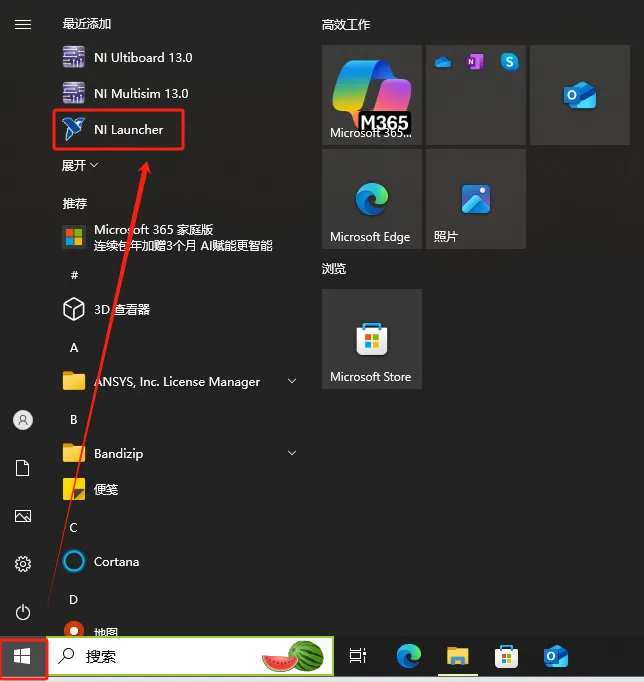This screenshot has height=682, width=644.
Task: Open NI Ultiboard 13.0 from recently added
Action: pyautogui.click(x=127, y=57)
